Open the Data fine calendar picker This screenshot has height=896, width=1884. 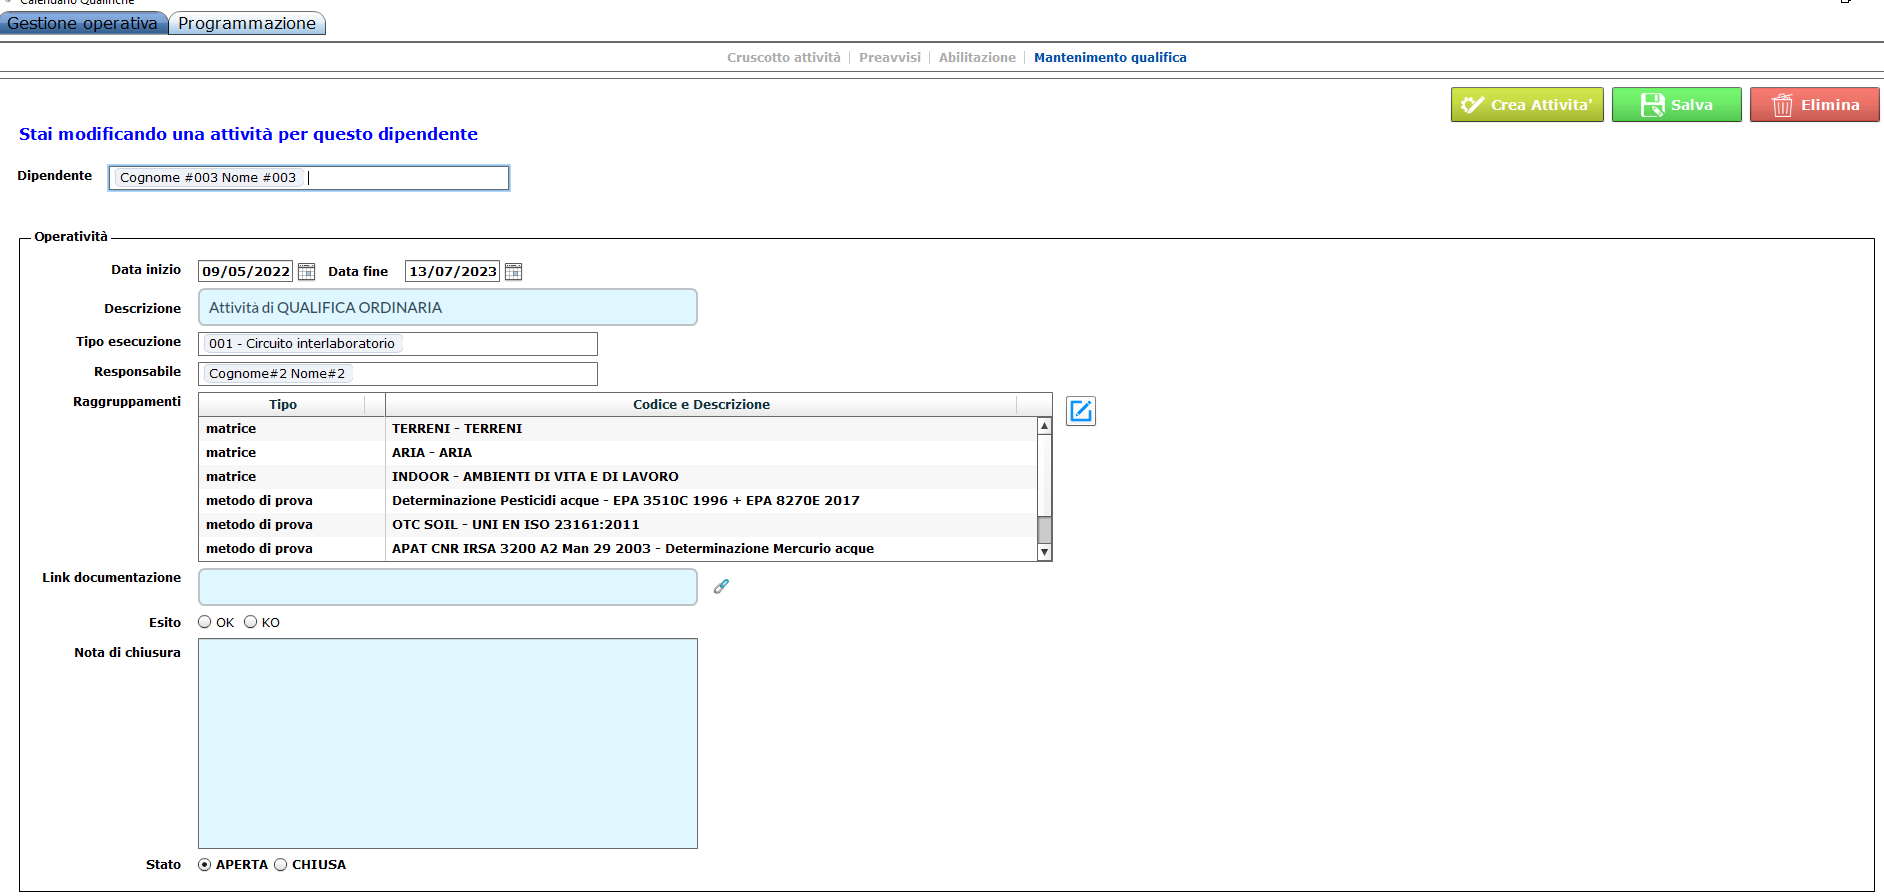pos(513,272)
